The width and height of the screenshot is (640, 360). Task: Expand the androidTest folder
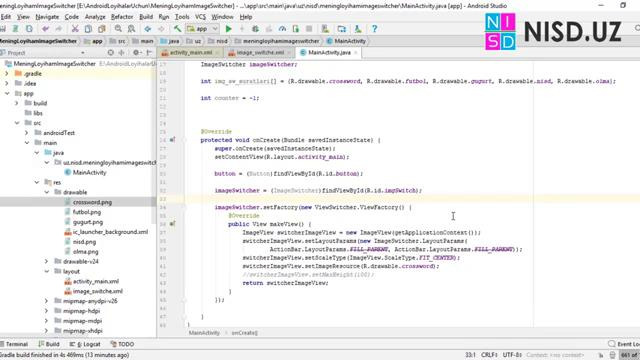click(27, 133)
